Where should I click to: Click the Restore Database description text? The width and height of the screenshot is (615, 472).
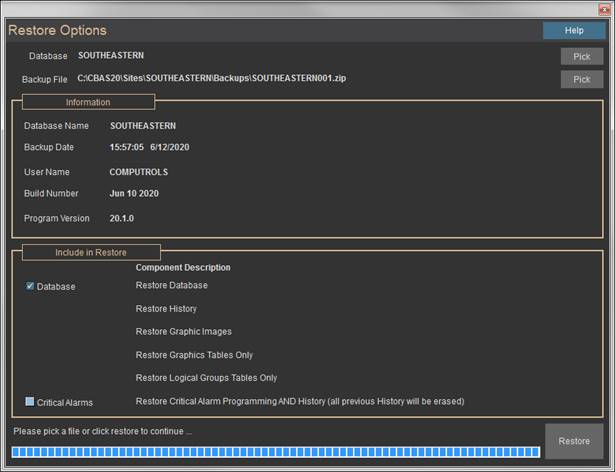pos(171,286)
